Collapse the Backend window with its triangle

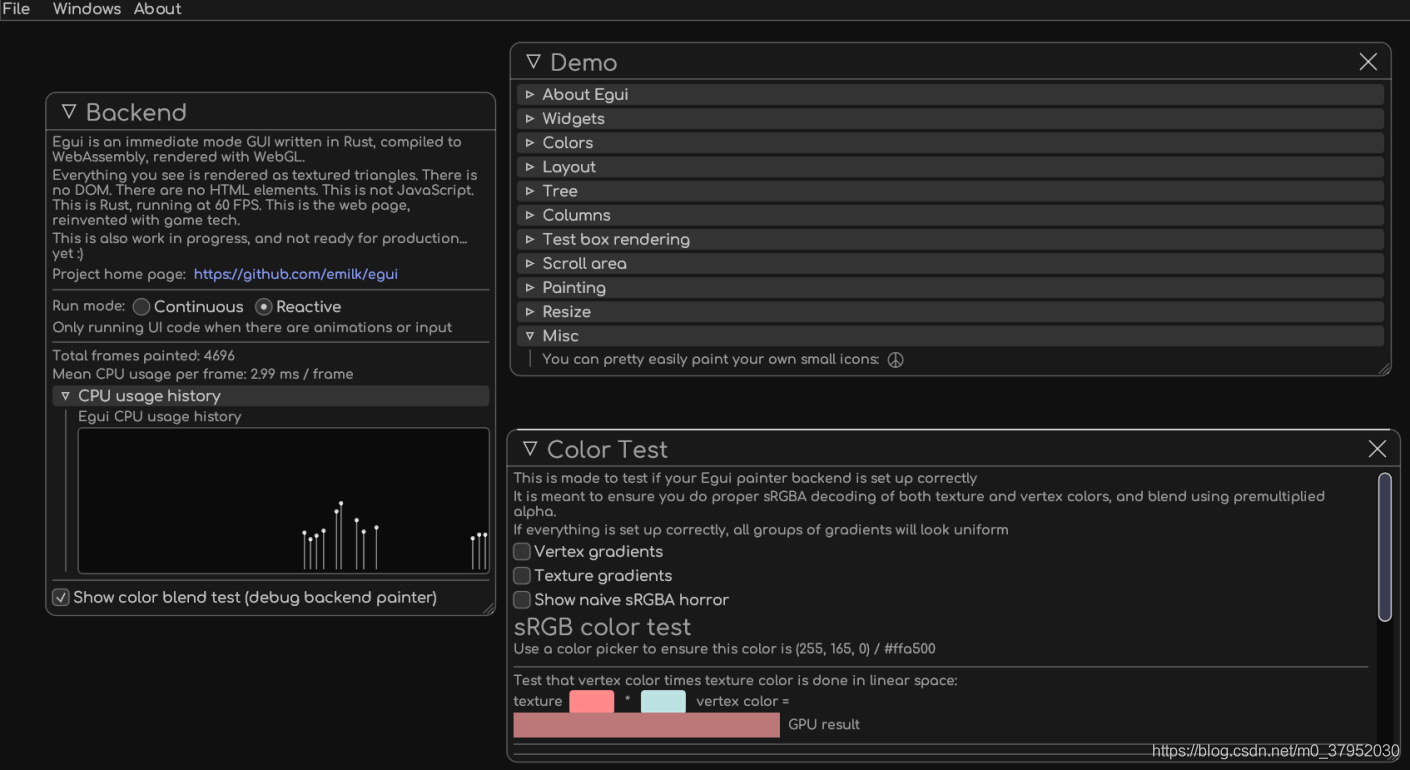tap(69, 112)
